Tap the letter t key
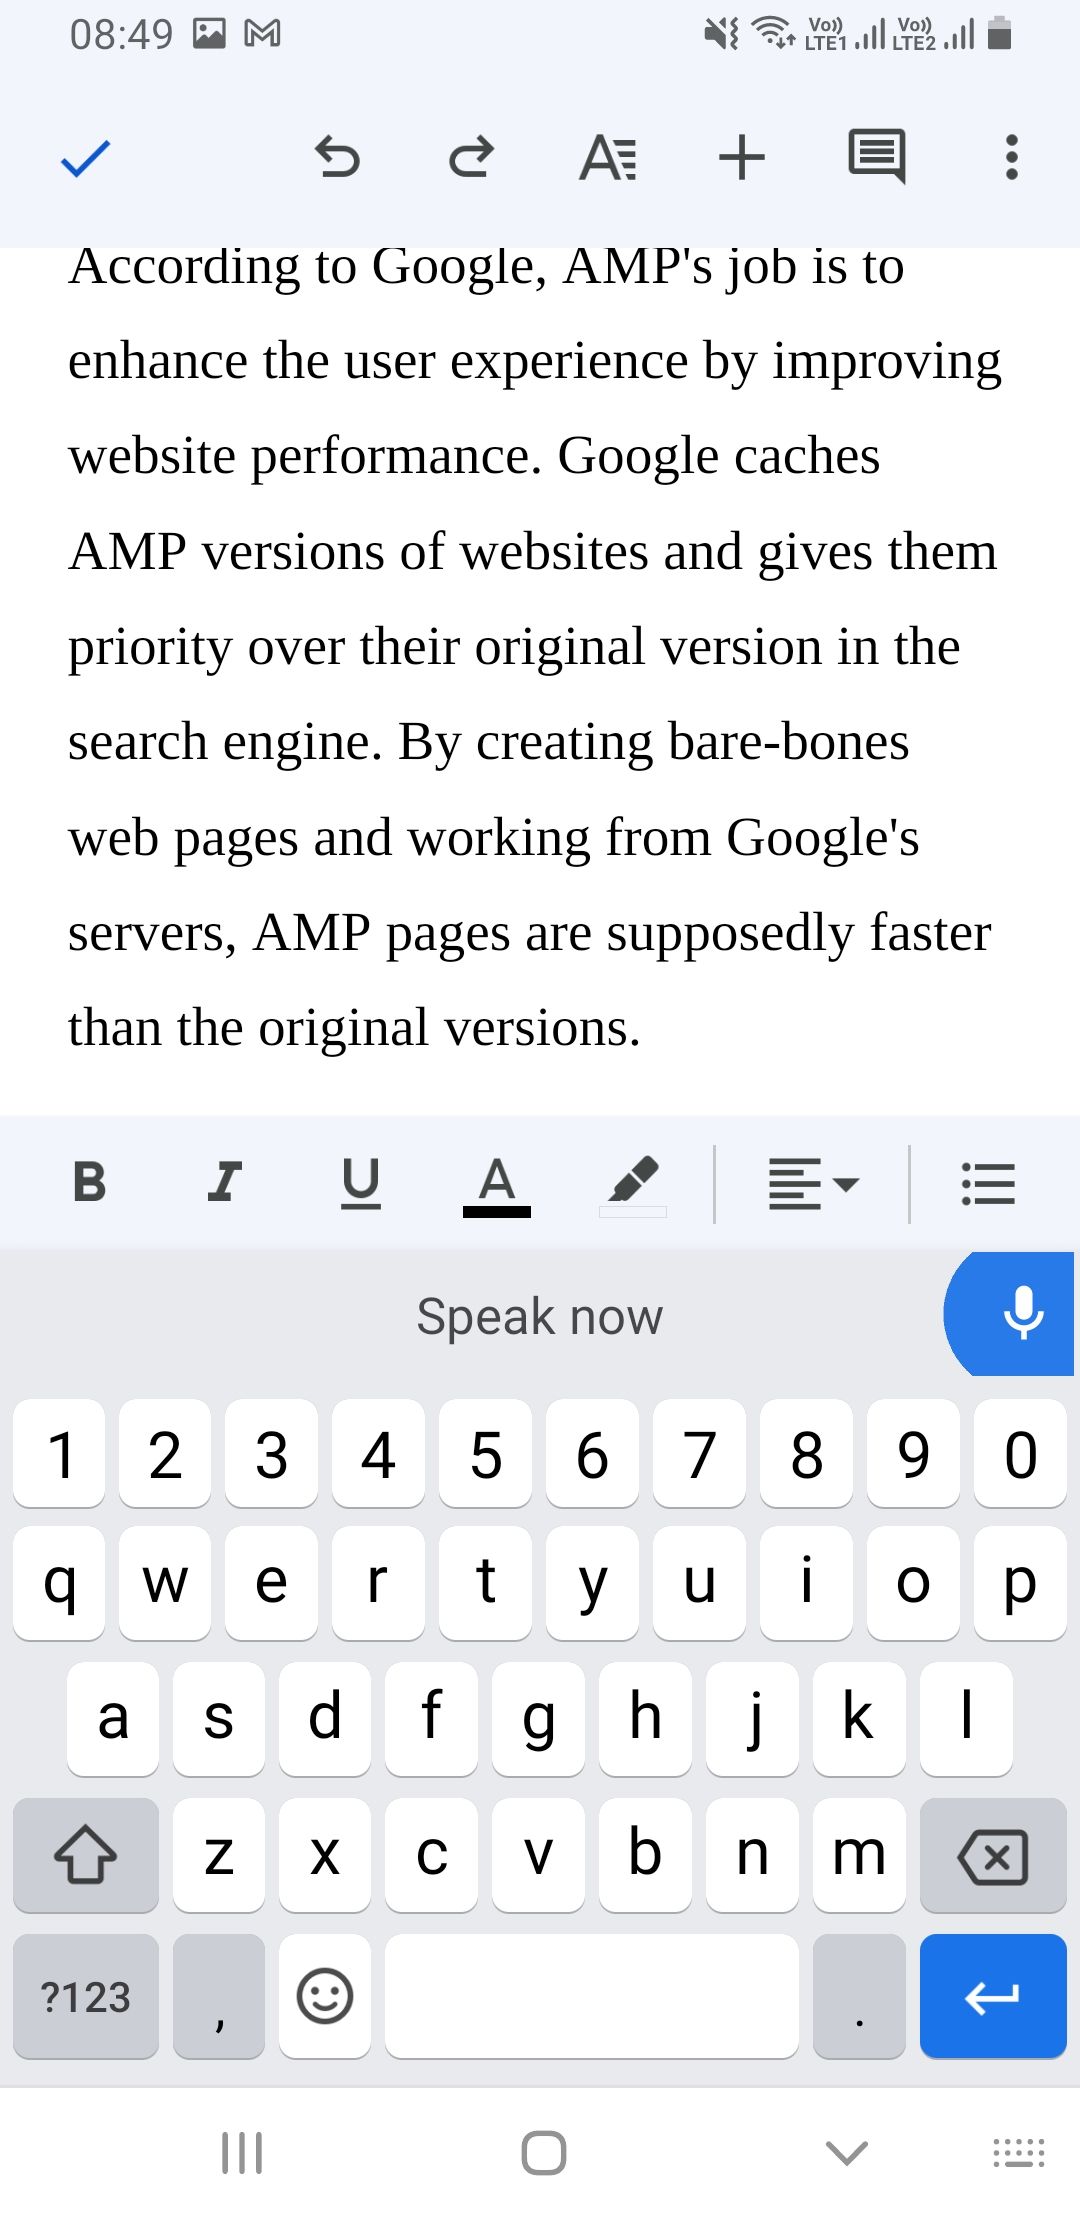 click(485, 1583)
